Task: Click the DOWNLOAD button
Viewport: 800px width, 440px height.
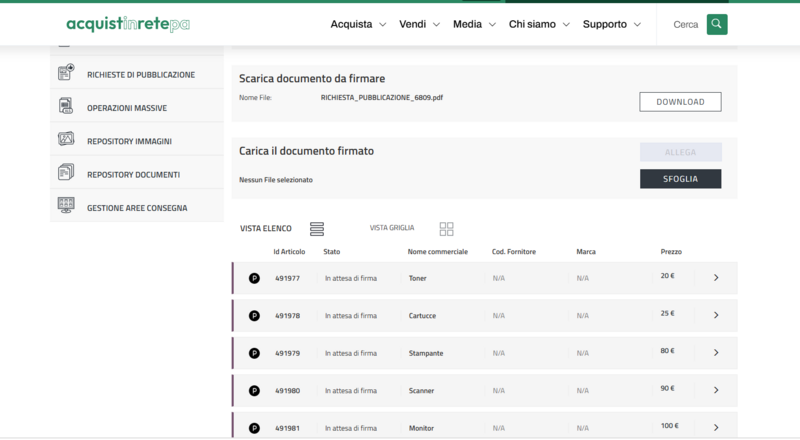Action: pyautogui.click(x=680, y=102)
